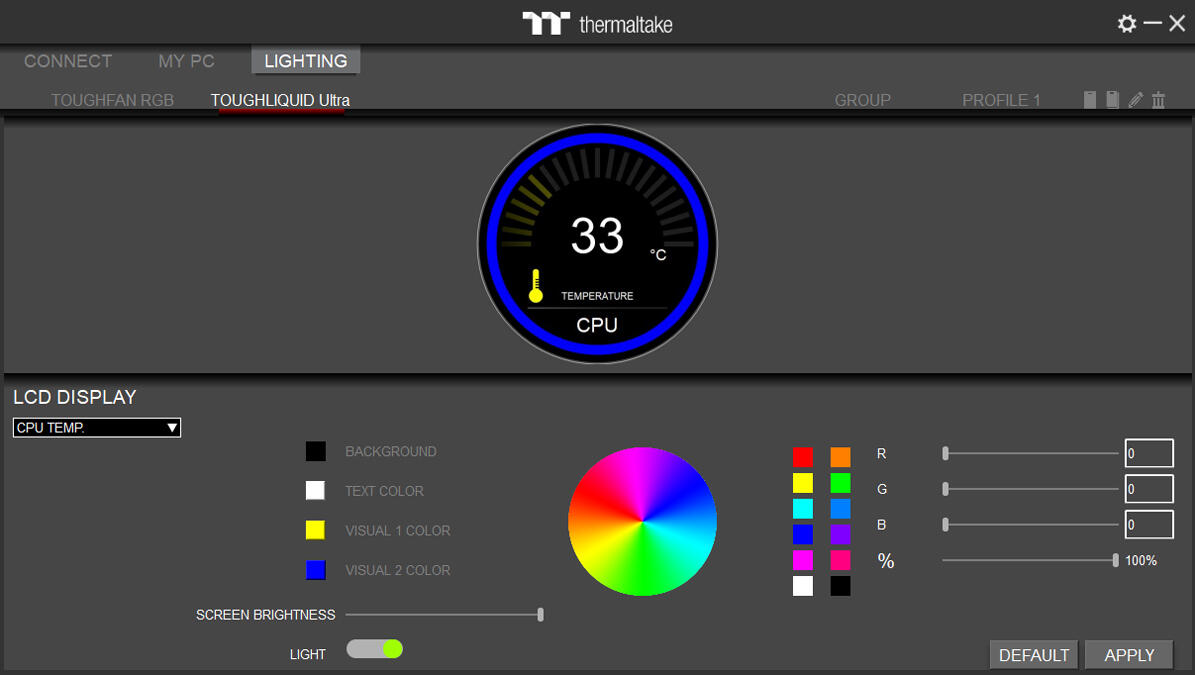Image resolution: width=1195 pixels, height=675 pixels.
Task: Click the BACKGROUND label text
Action: click(391, 452)
